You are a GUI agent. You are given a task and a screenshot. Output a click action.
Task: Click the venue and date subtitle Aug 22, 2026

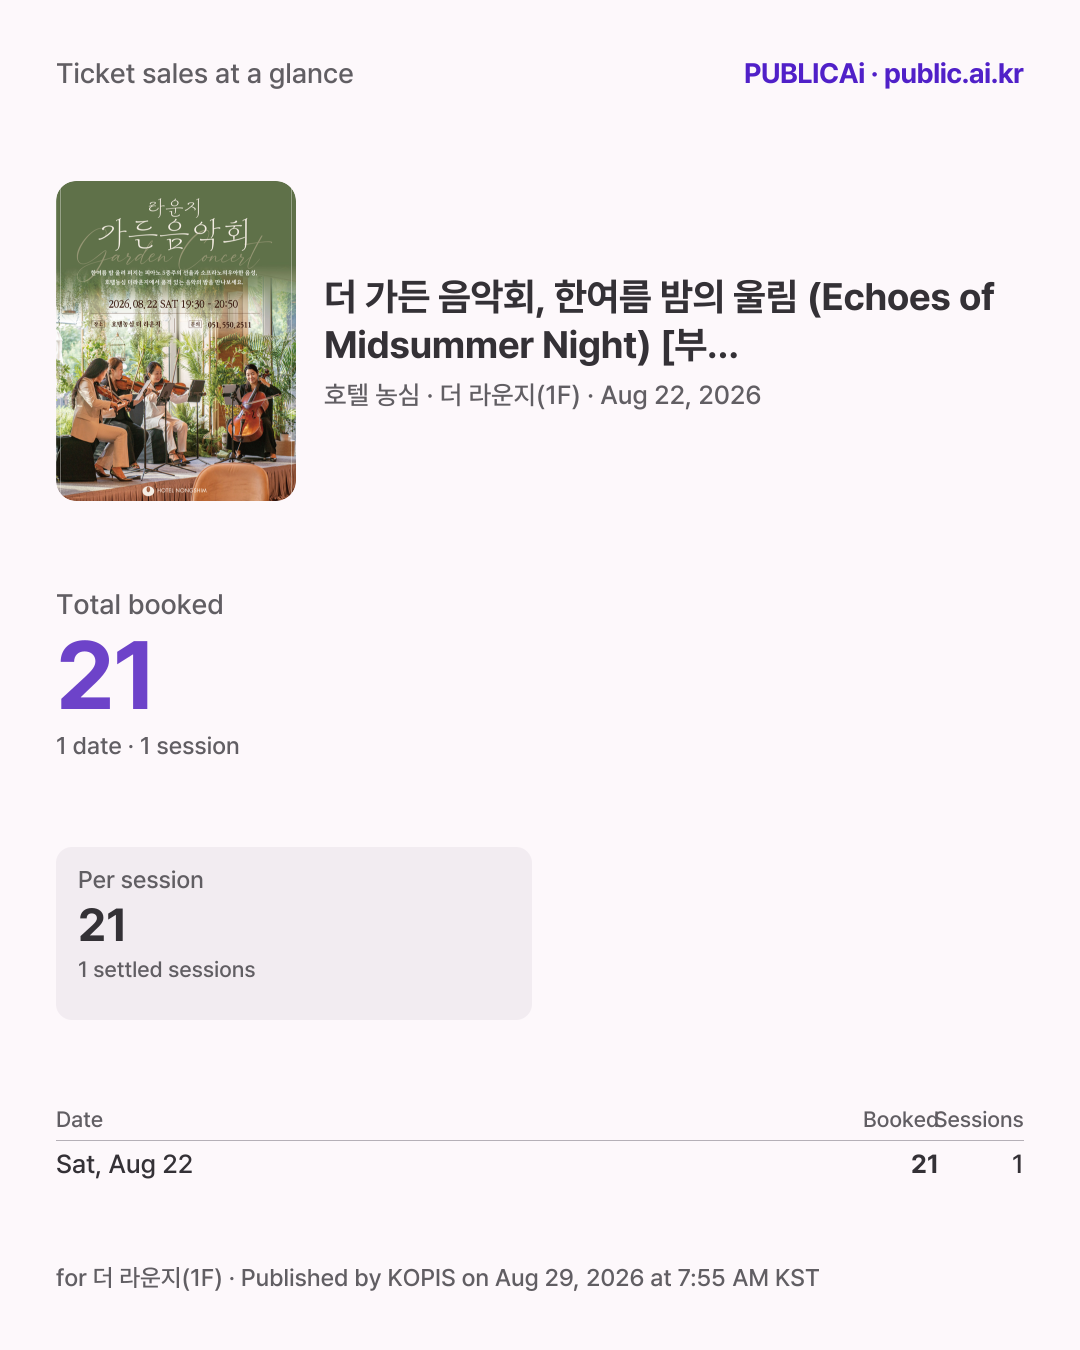[x=542, y=395]
